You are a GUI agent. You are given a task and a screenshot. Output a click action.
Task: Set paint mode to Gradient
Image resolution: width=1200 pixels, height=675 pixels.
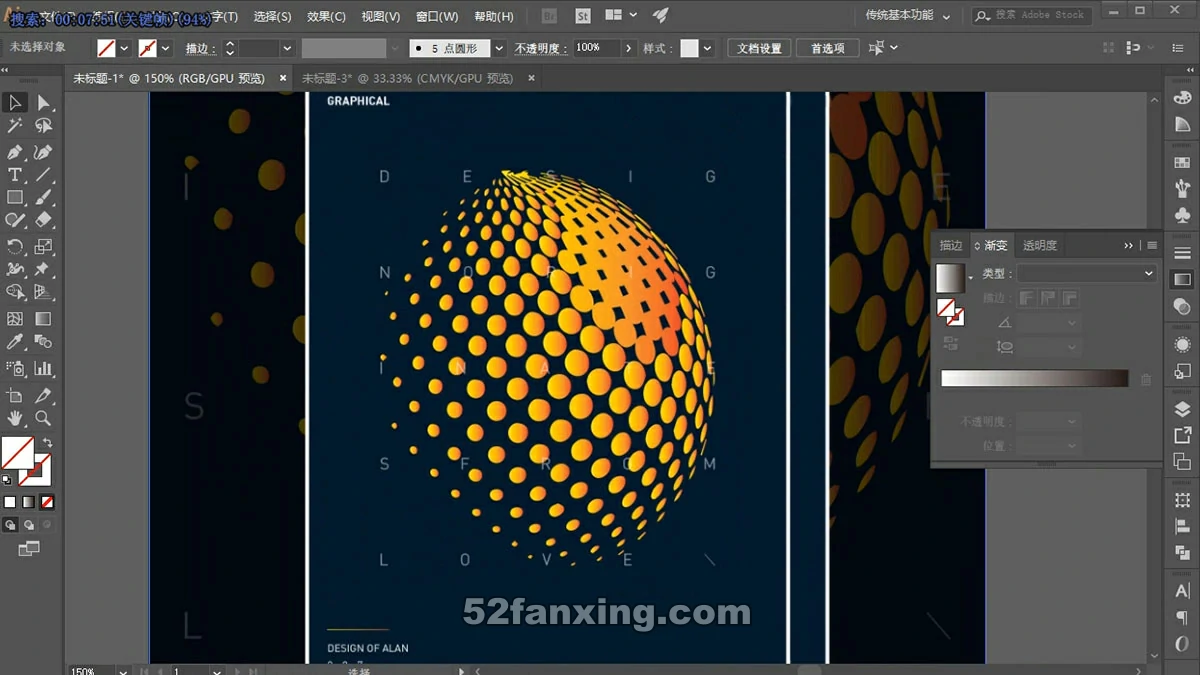[28, 502]
